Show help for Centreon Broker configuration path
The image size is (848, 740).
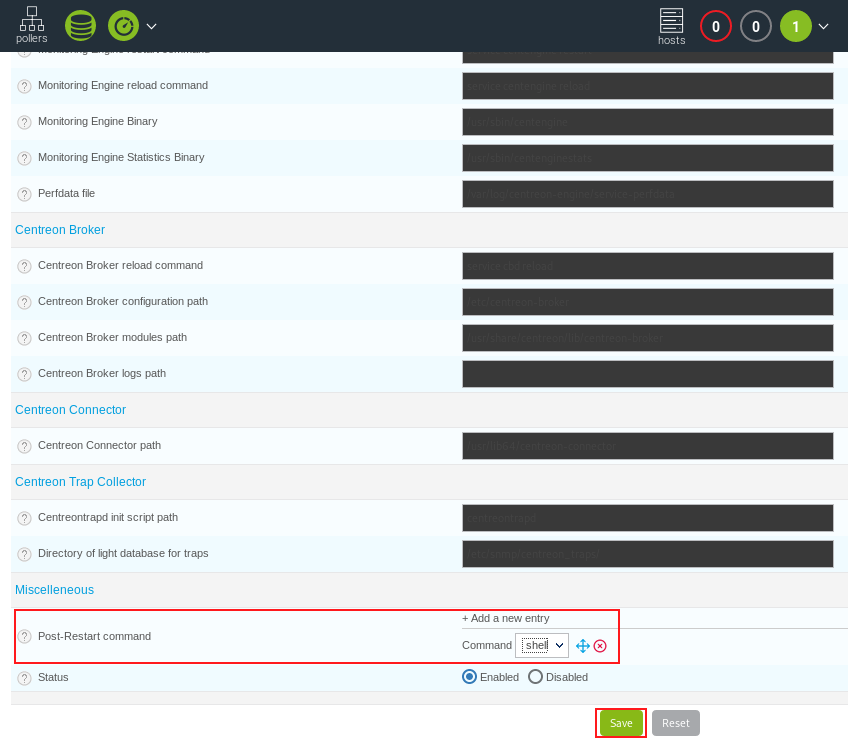click(x=24, y=302)
